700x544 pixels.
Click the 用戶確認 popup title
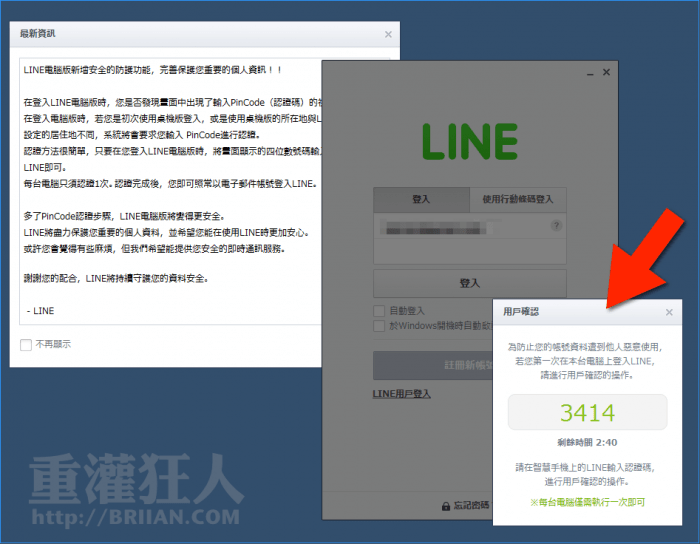521,312
